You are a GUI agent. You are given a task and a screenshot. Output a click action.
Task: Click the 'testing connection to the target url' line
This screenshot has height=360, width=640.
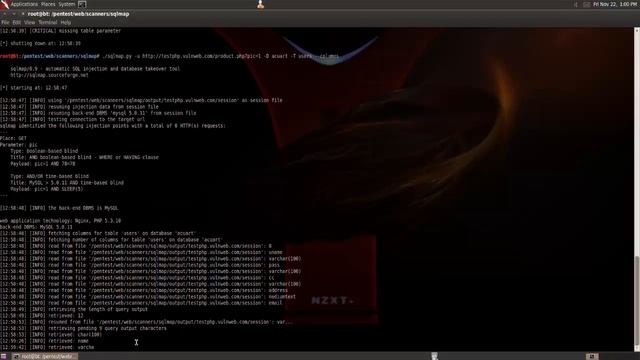coord(73,120)
